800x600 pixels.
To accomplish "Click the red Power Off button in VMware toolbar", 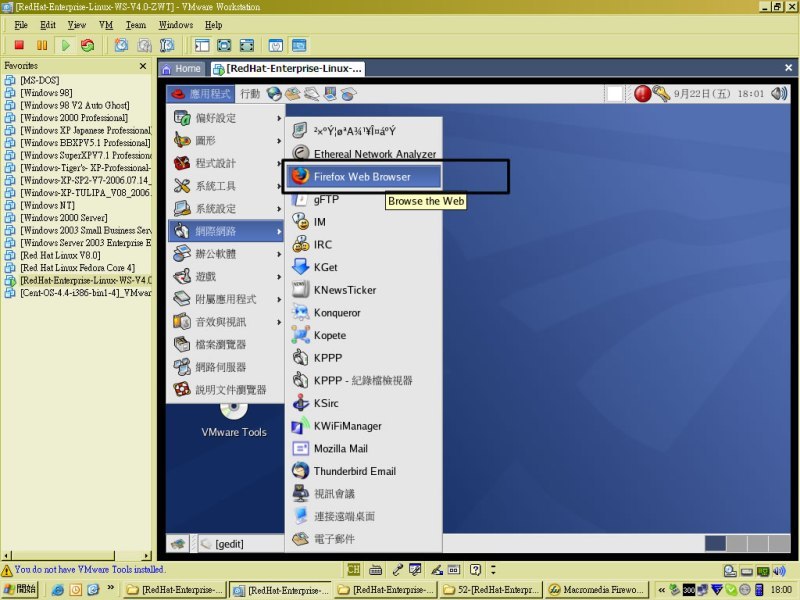I will 19,45.
